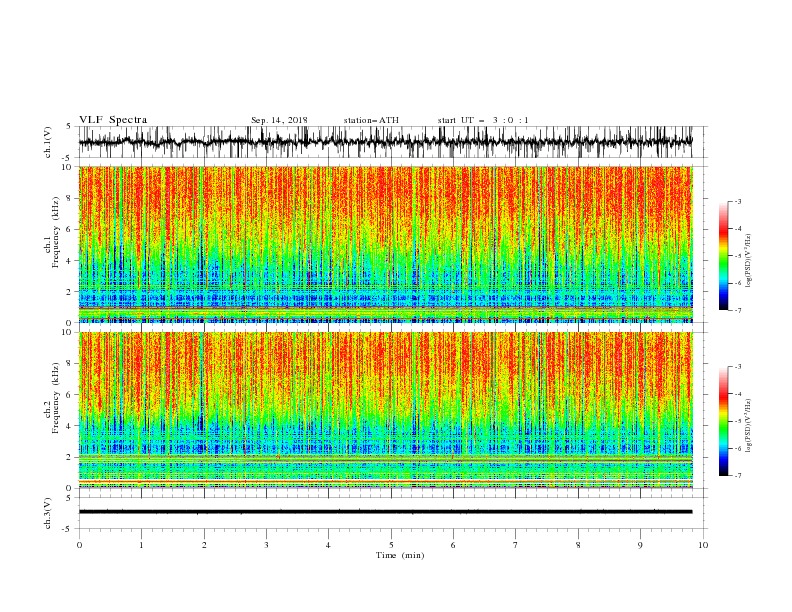Click time axis tick label "9"
Viewport: 792px width, 612px height.
(x=640, y=545)
